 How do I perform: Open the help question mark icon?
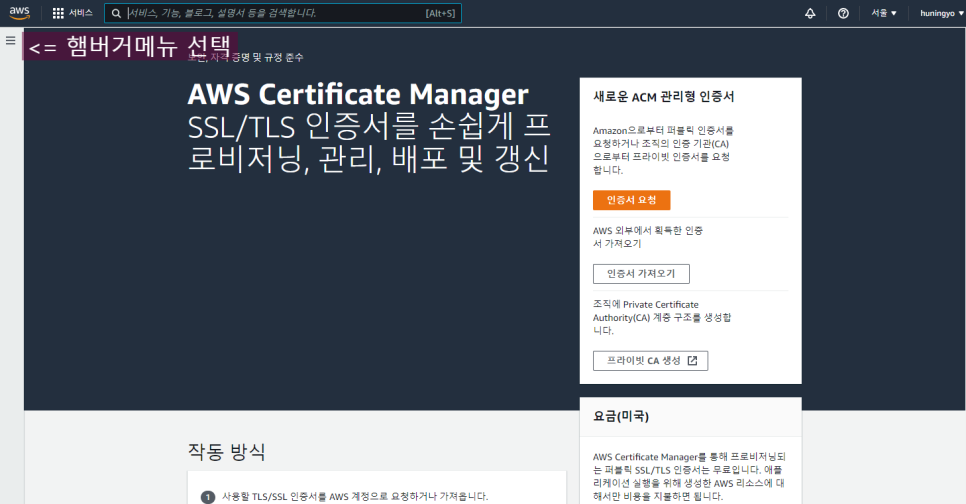843,13
